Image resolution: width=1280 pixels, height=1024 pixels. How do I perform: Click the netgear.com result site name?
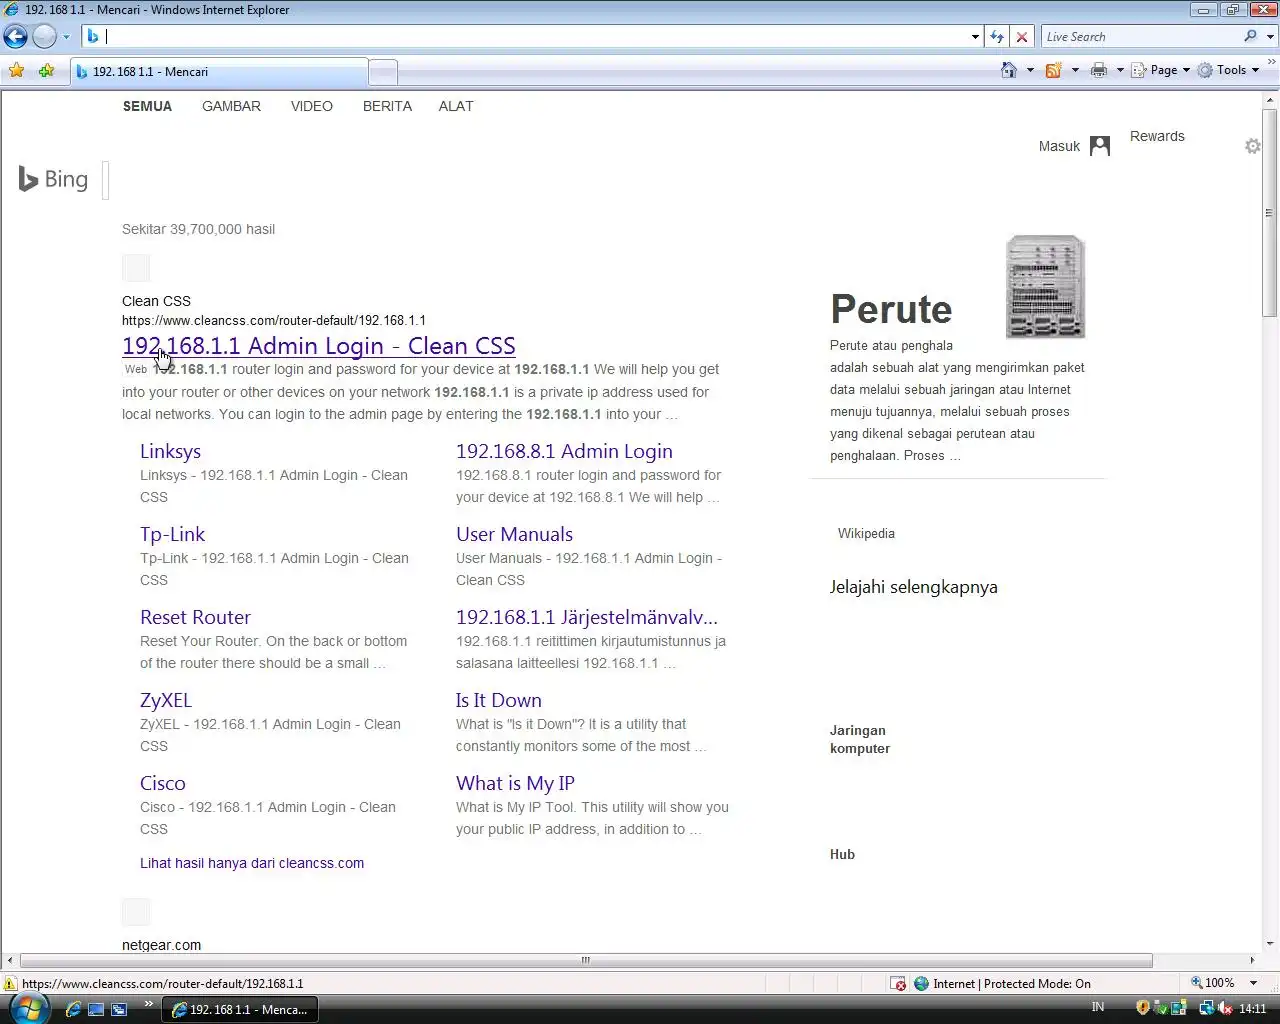click(x=161, y=945)
